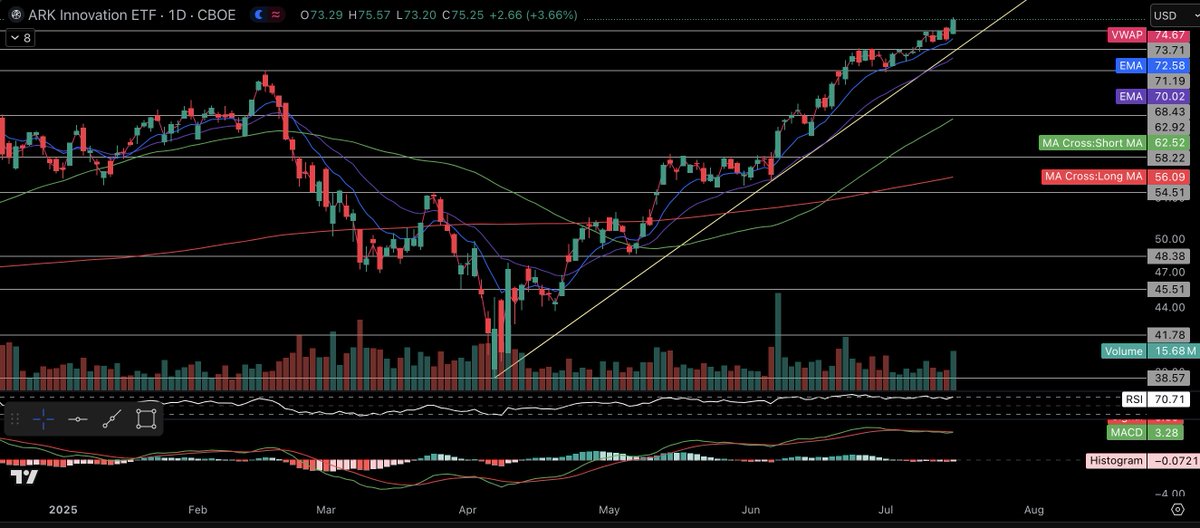The height and width of the screenshot is (528, 1200).
Task: Click the 48.38 price level label
Action: pos(1169,255)
